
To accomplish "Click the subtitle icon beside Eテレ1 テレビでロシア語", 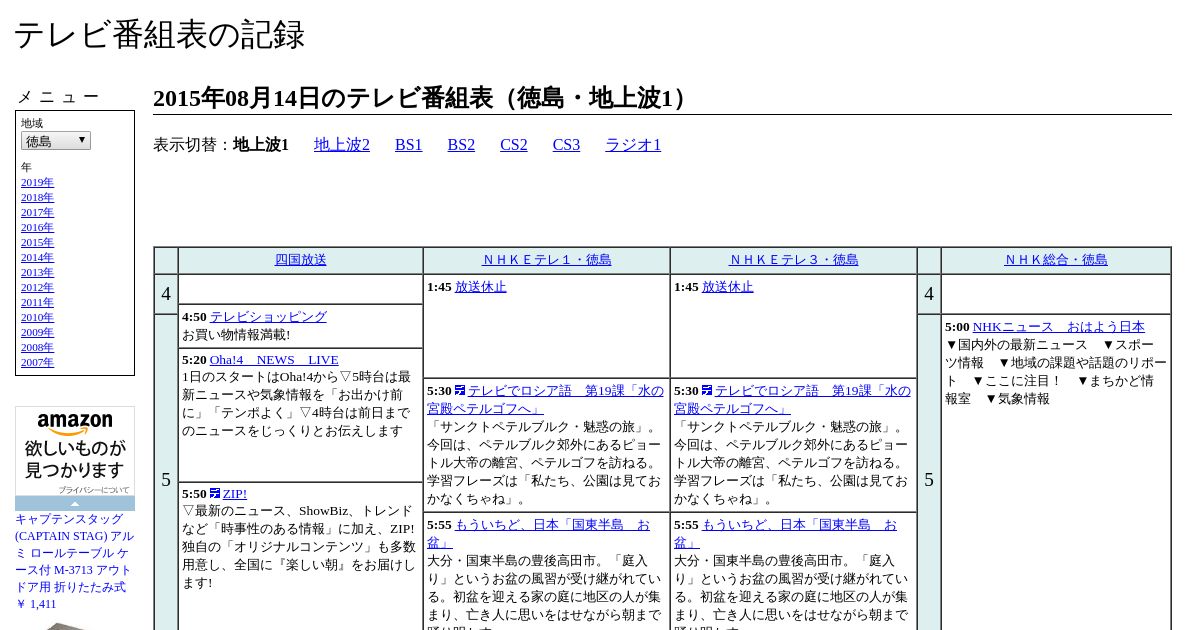I will pos(460,390).
